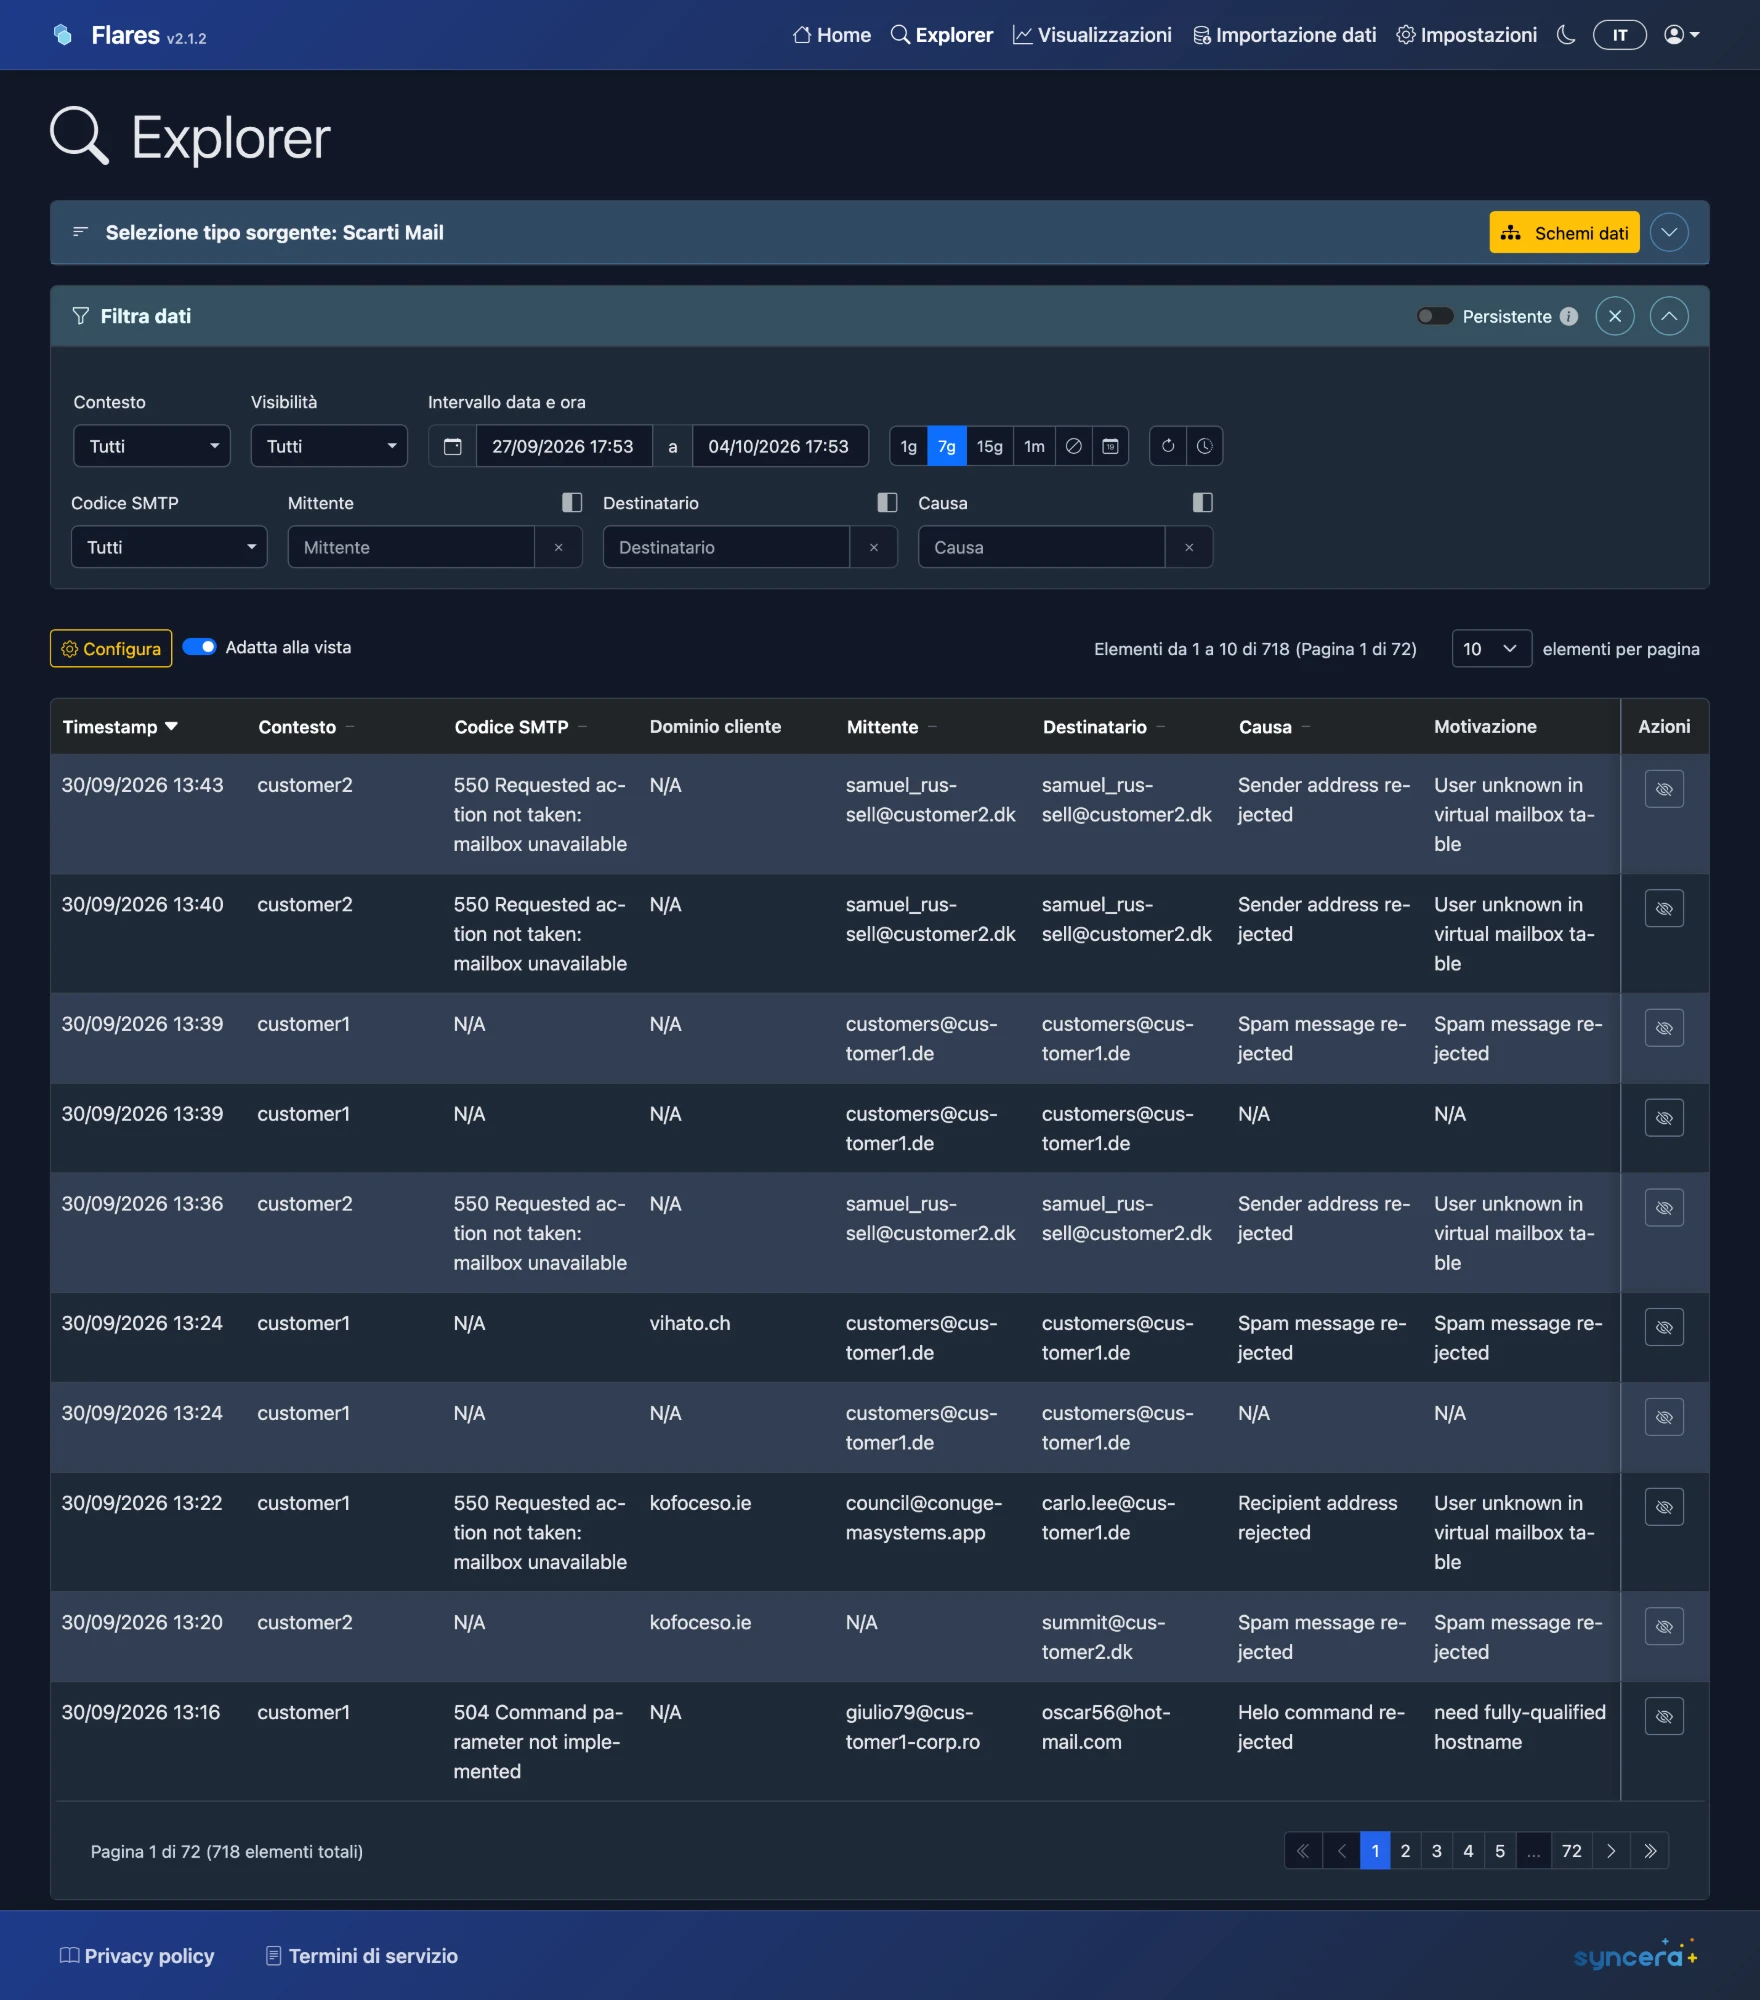Open Importazione dati menu item

tap(1284, 35)
